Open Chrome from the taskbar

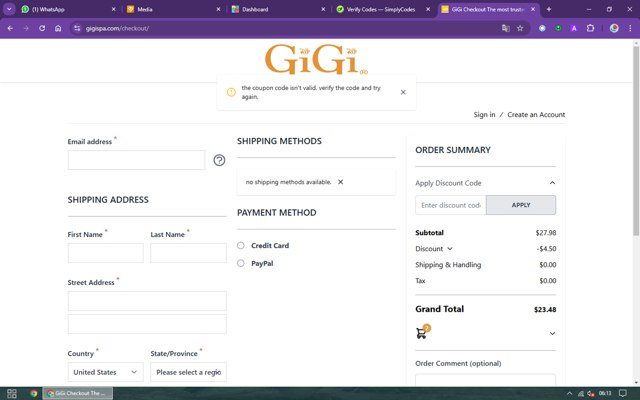coord(33,393)
